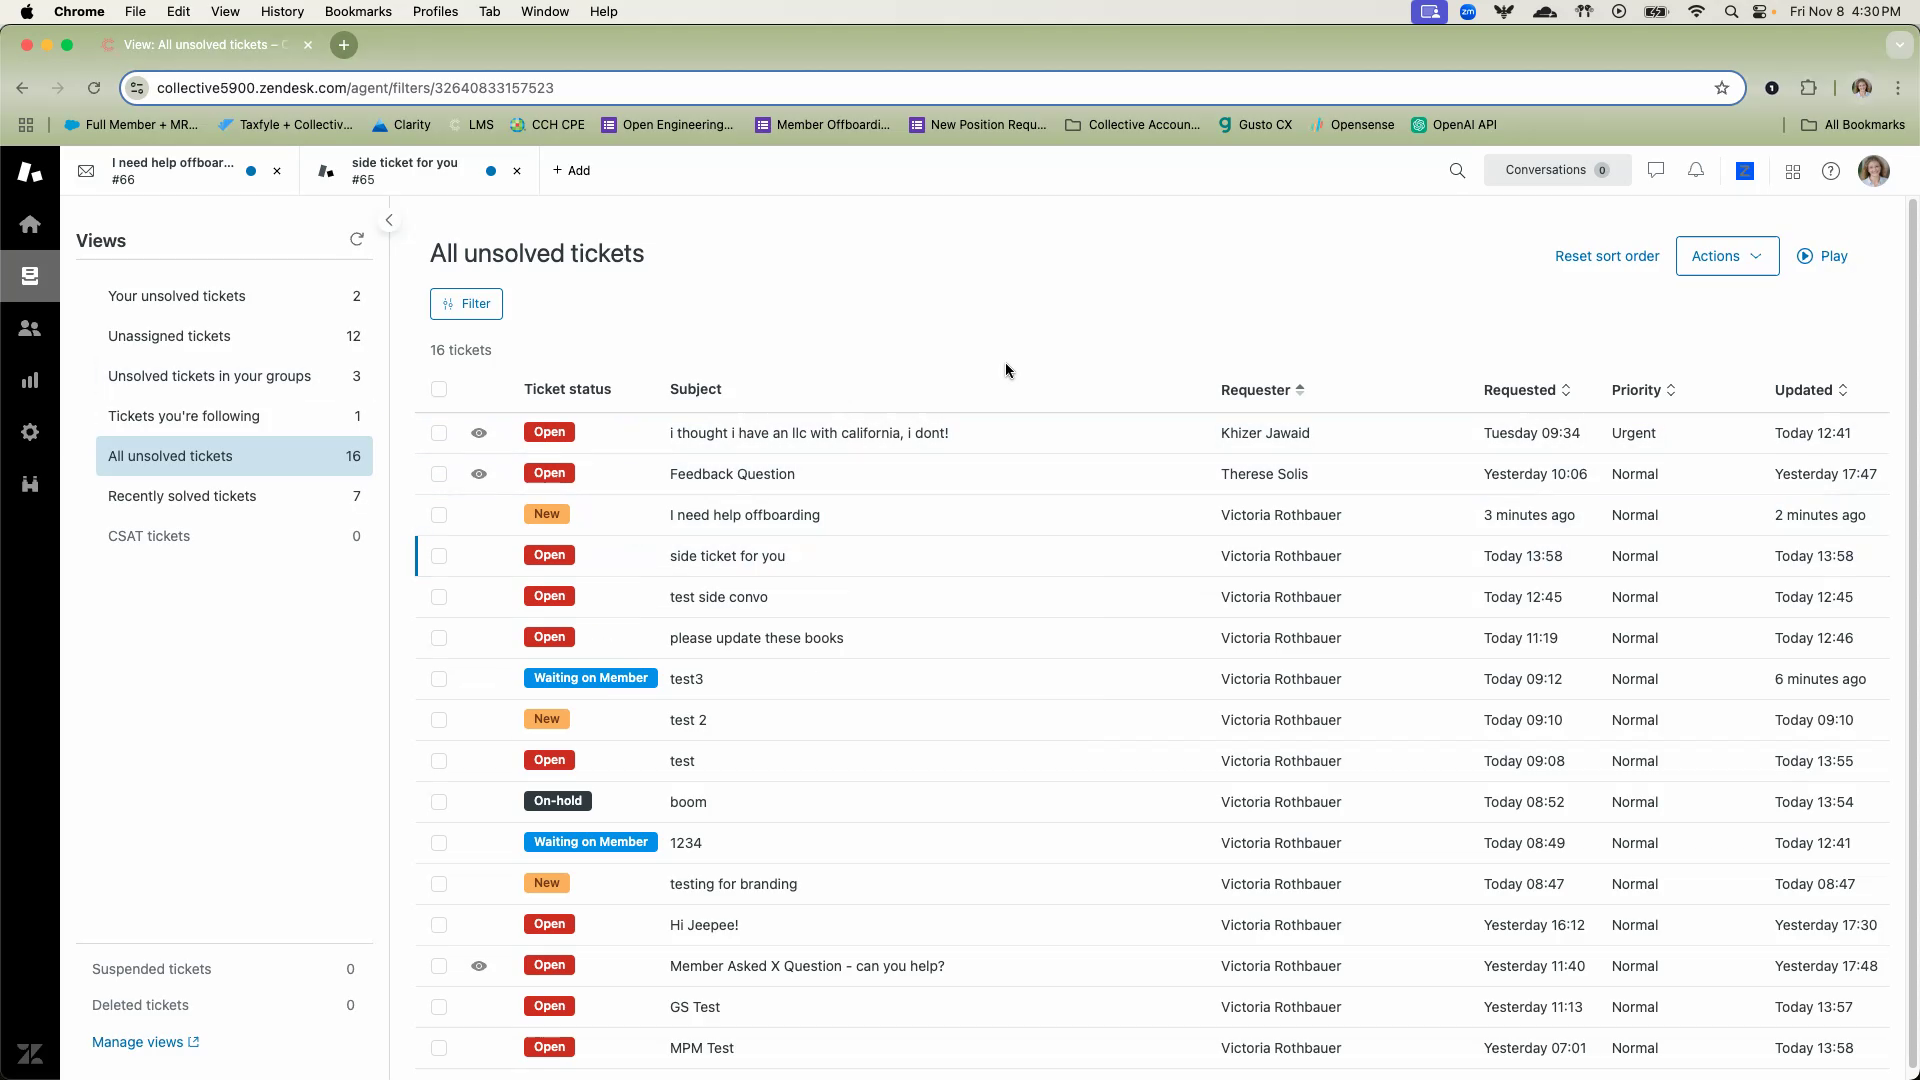Screen dimensions: 1920x1080
Task: Select the 'Feedback Question' ticket checkbox
Action: coord(439,474)
